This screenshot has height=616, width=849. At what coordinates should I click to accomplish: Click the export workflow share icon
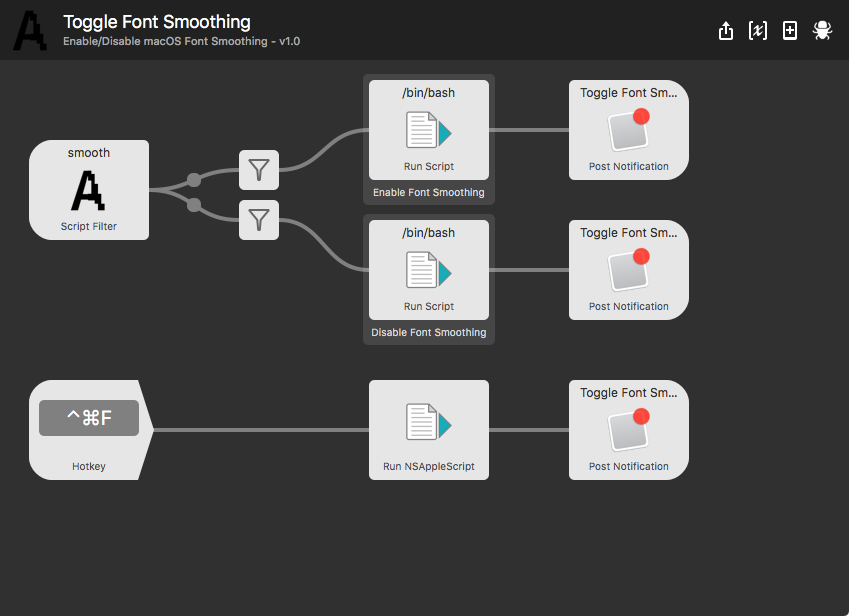[726, 31]
